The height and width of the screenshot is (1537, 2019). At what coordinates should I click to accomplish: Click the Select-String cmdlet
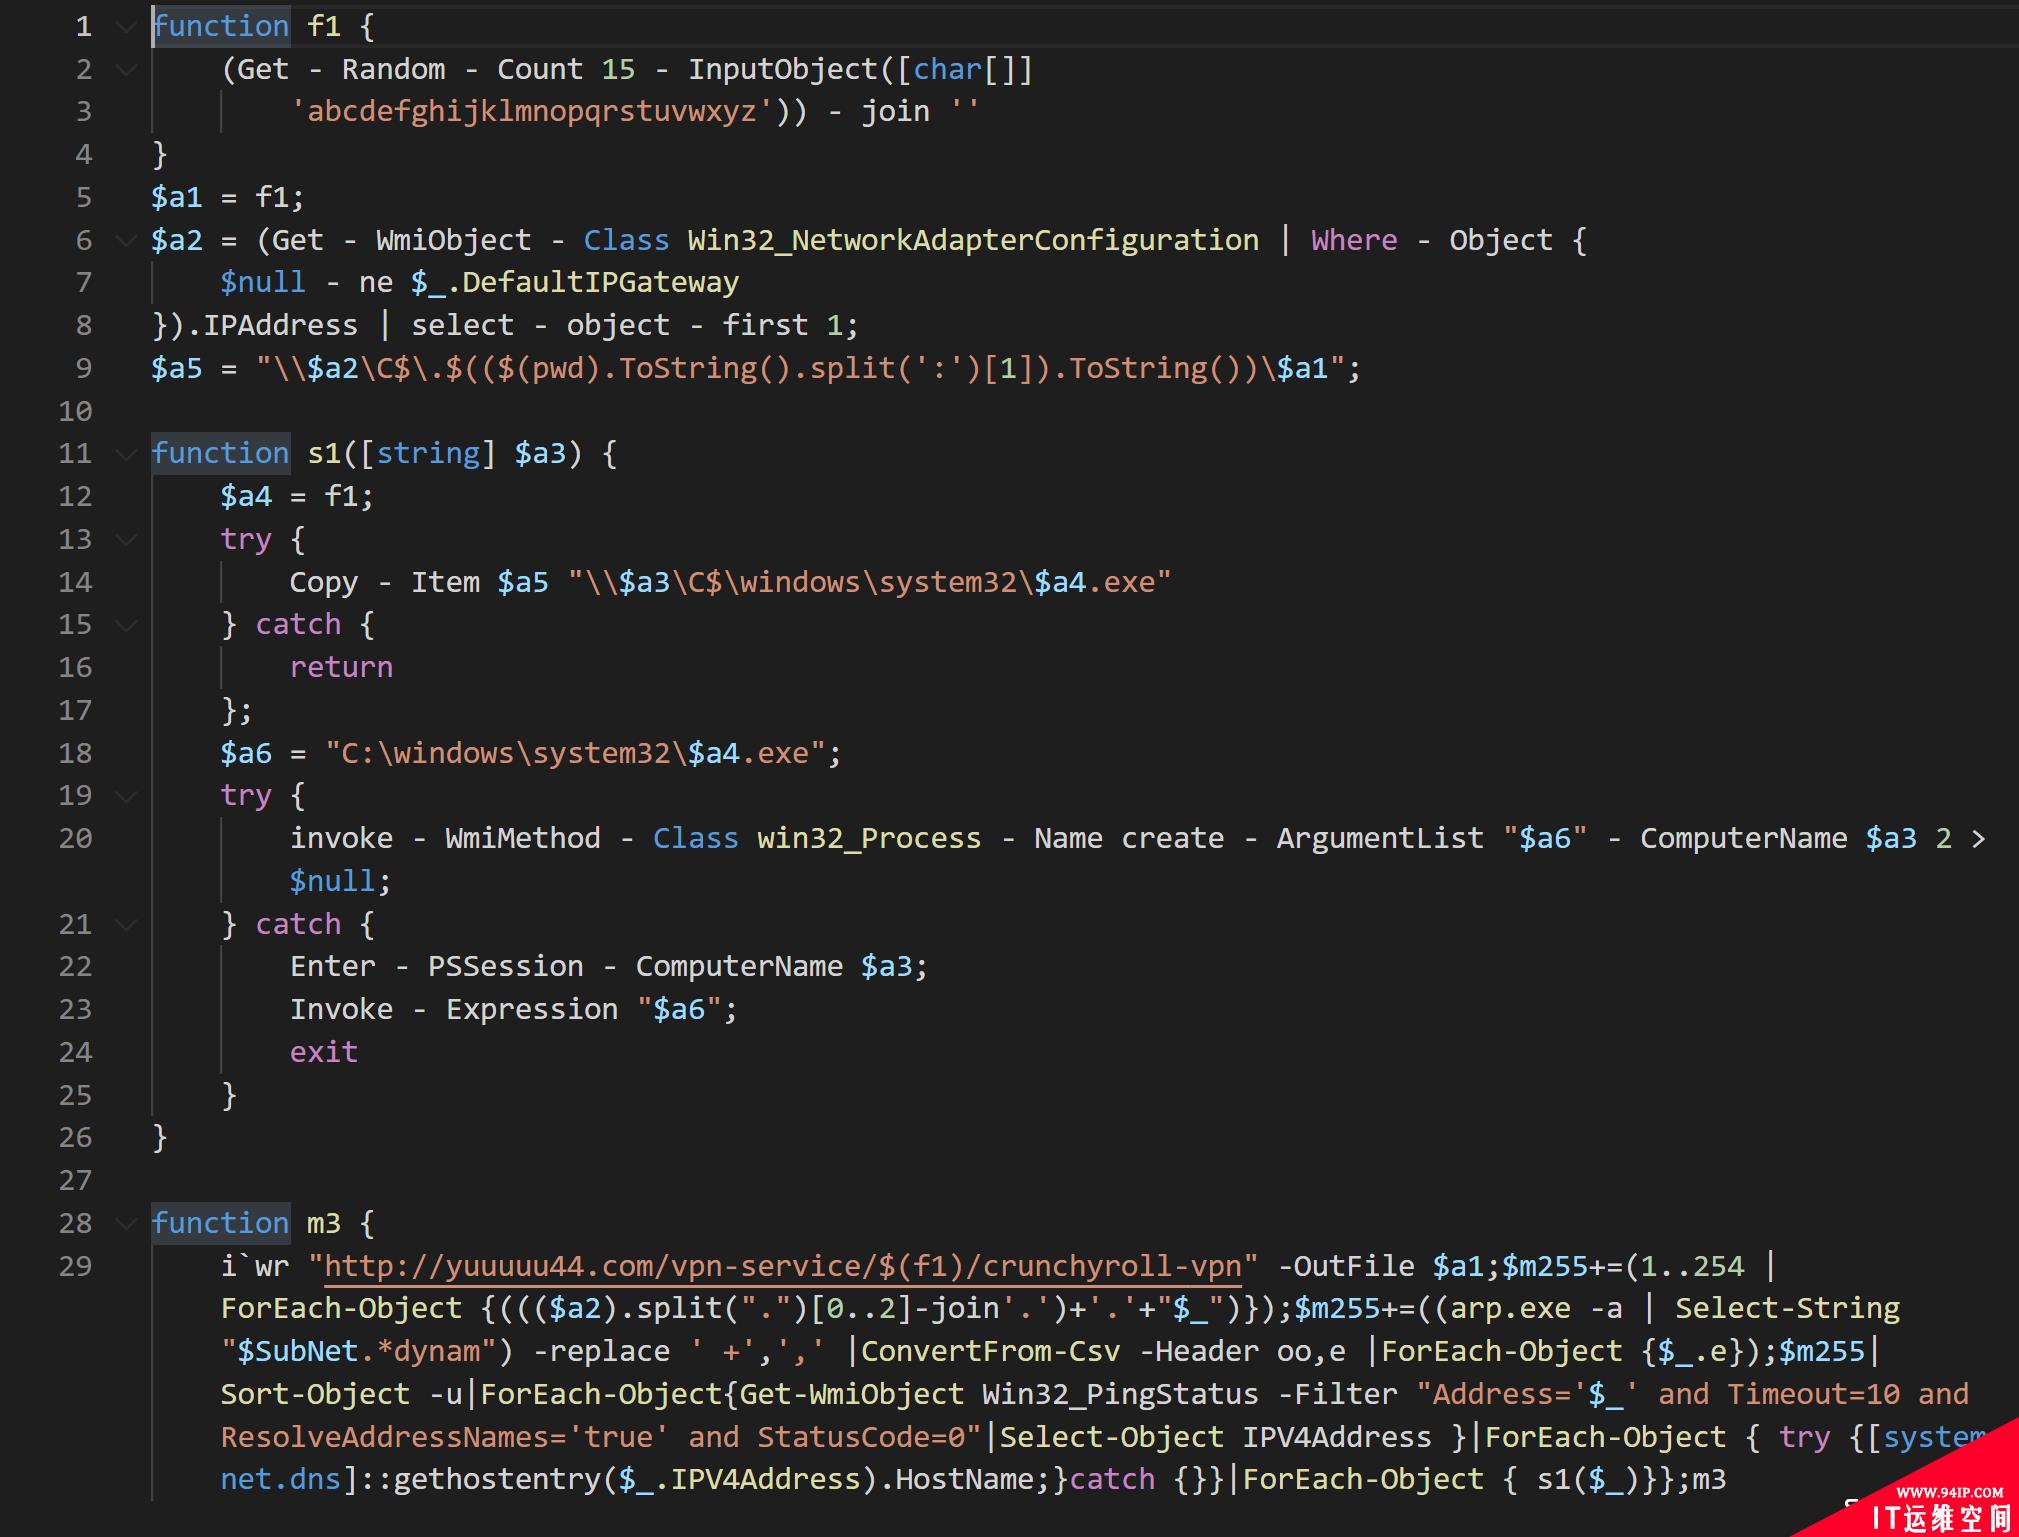(x=1787, y=1309)
